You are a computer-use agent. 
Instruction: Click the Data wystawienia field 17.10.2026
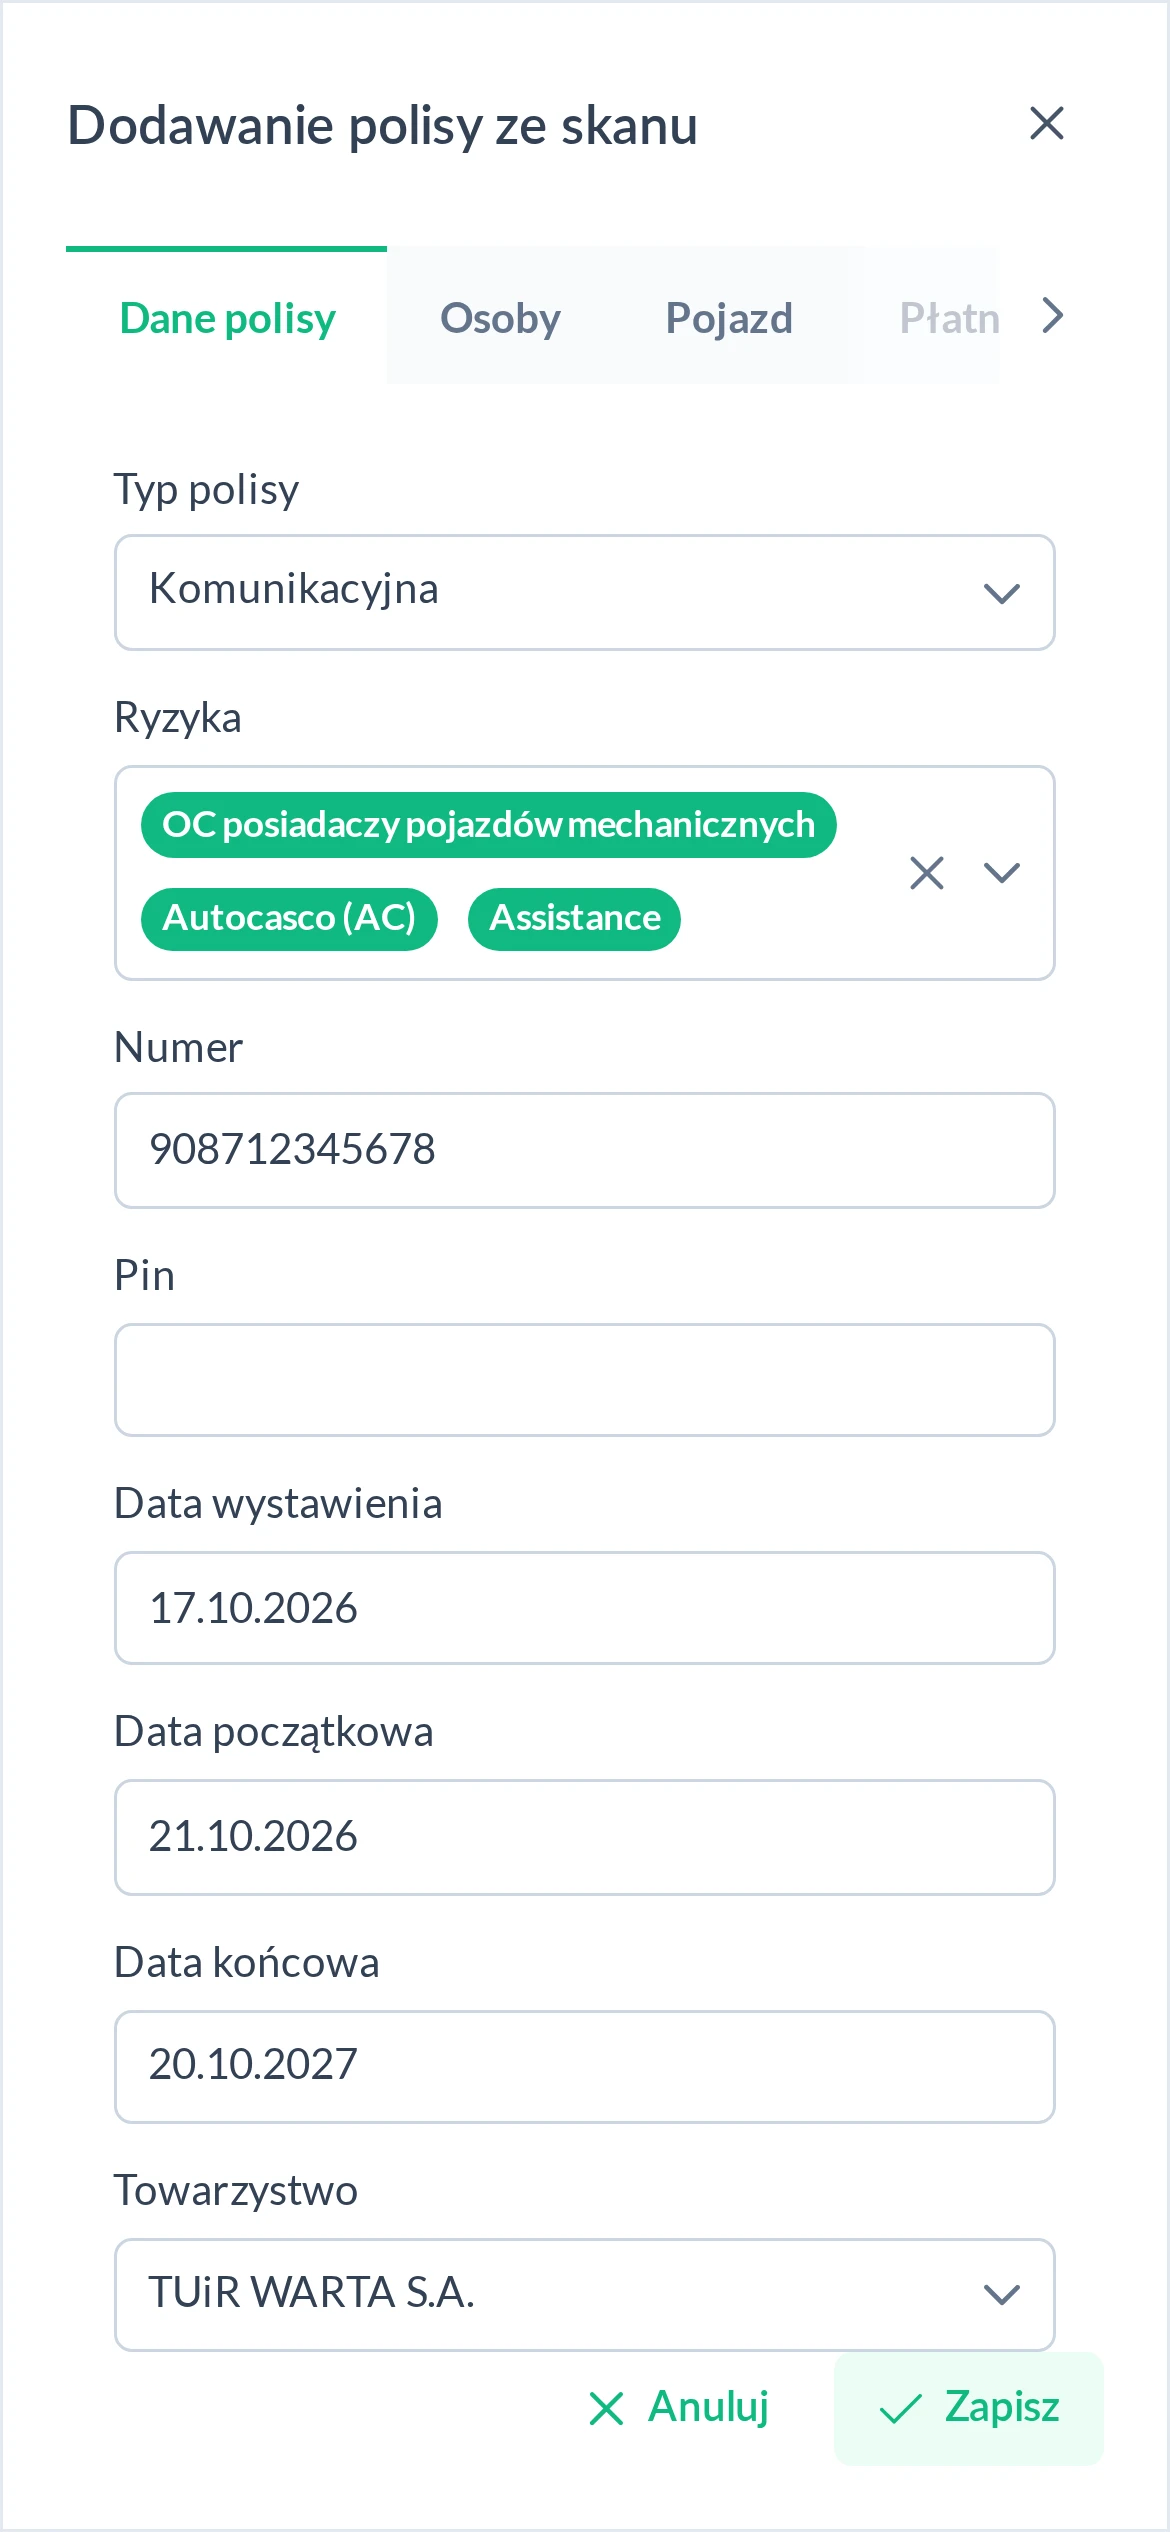coord(585,1608)
